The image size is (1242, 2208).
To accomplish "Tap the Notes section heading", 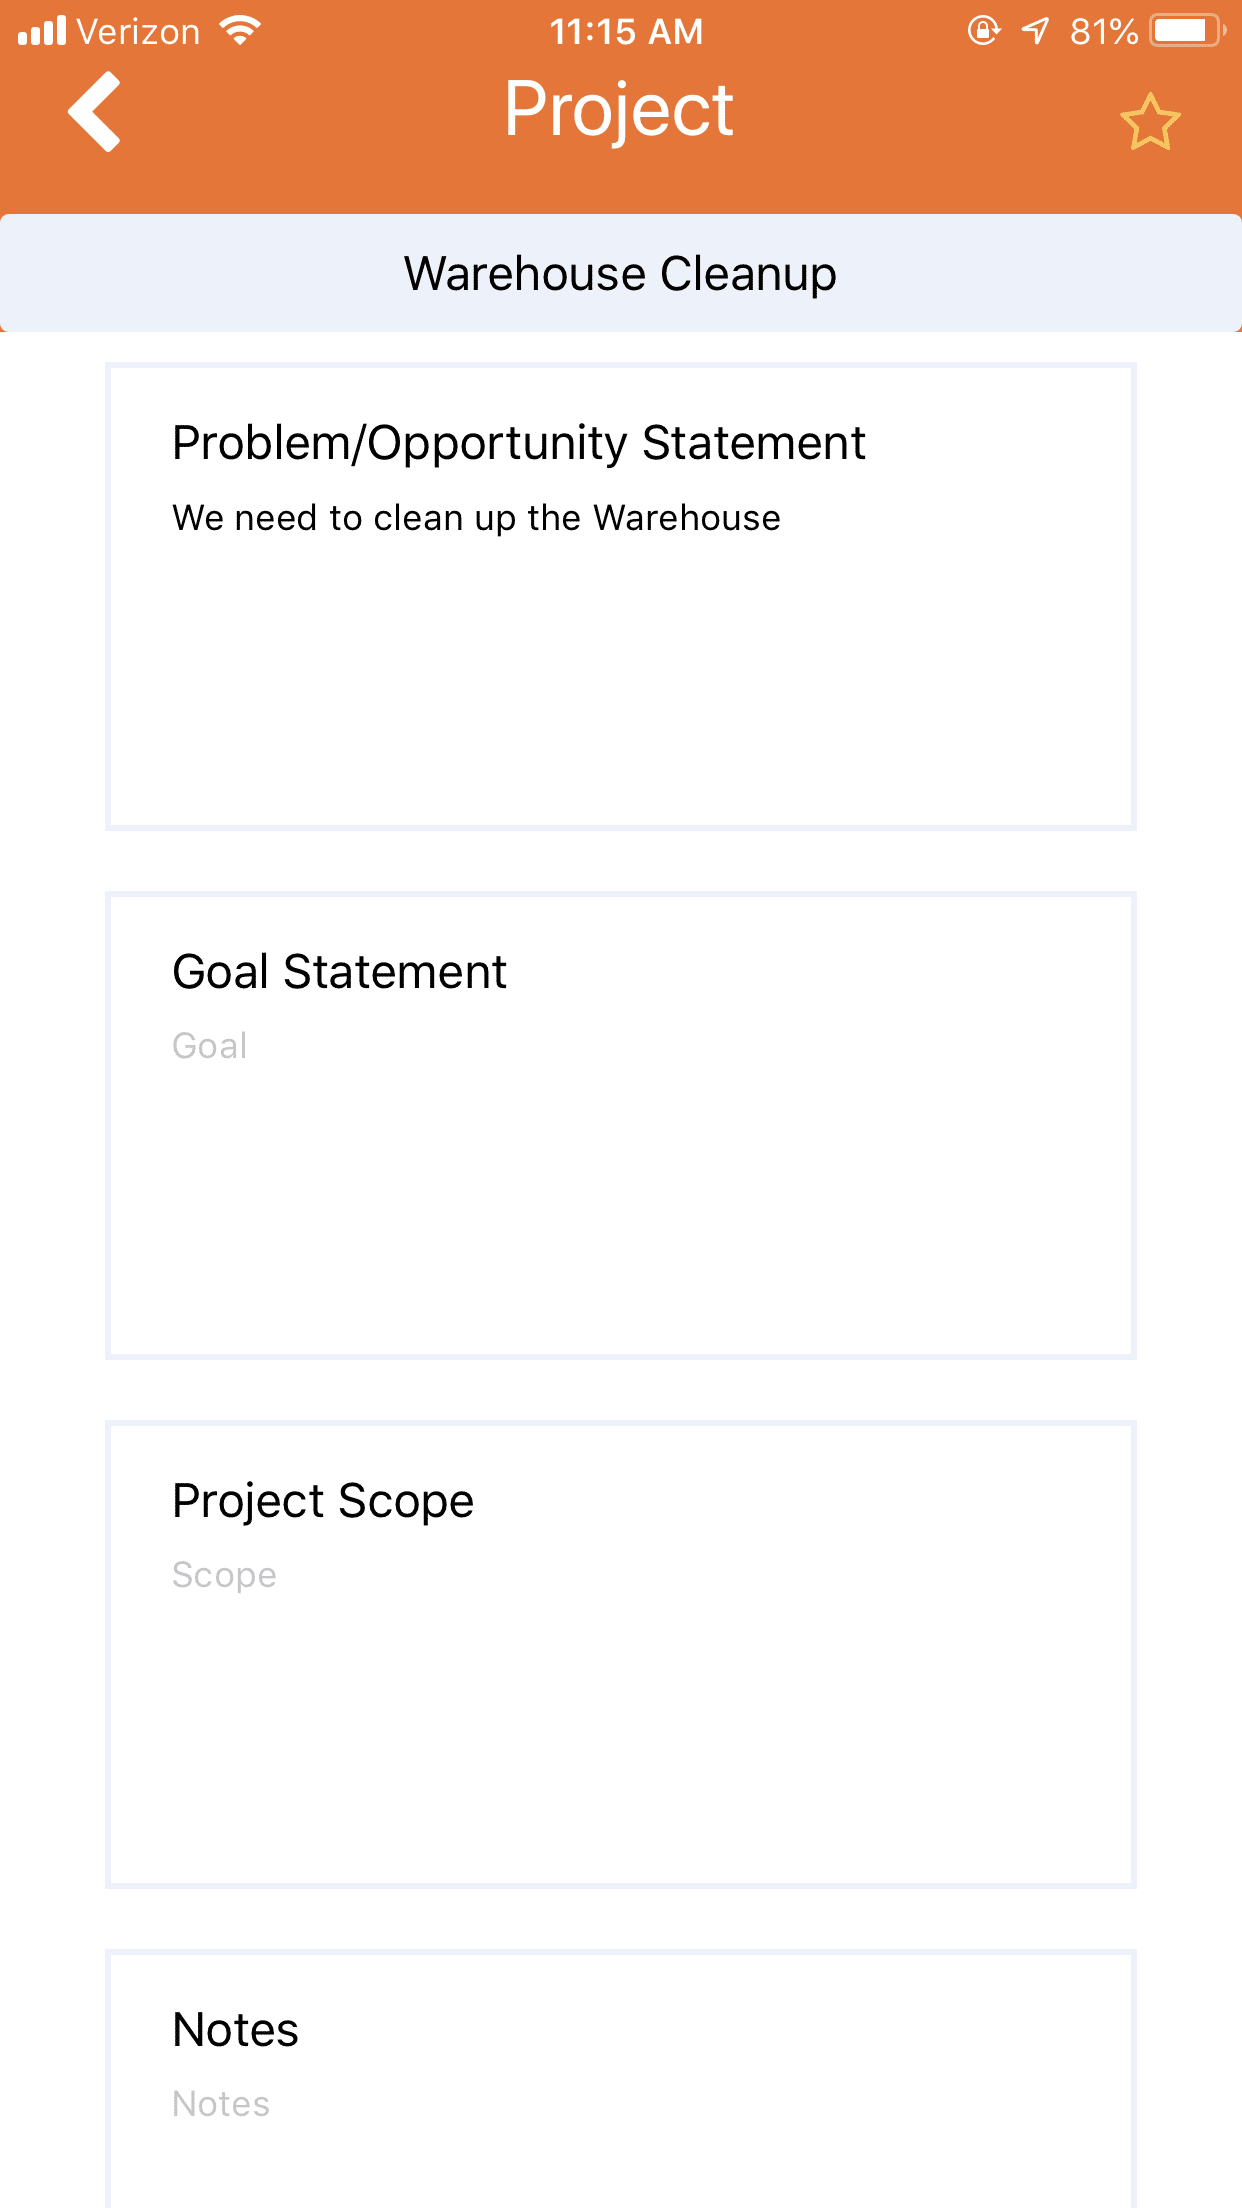I will pos(235,2030).
